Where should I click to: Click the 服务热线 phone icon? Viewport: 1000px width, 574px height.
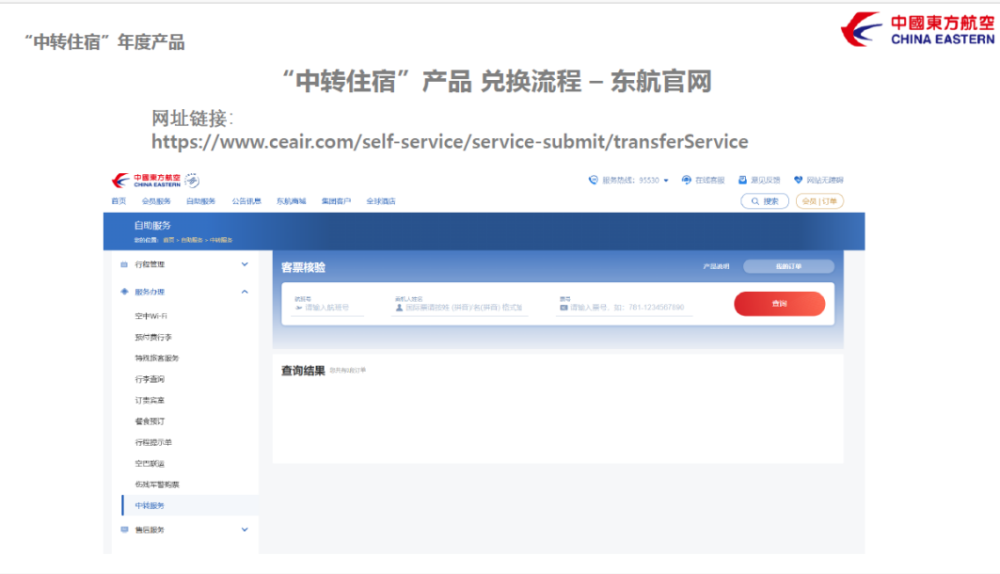(592, 180)
